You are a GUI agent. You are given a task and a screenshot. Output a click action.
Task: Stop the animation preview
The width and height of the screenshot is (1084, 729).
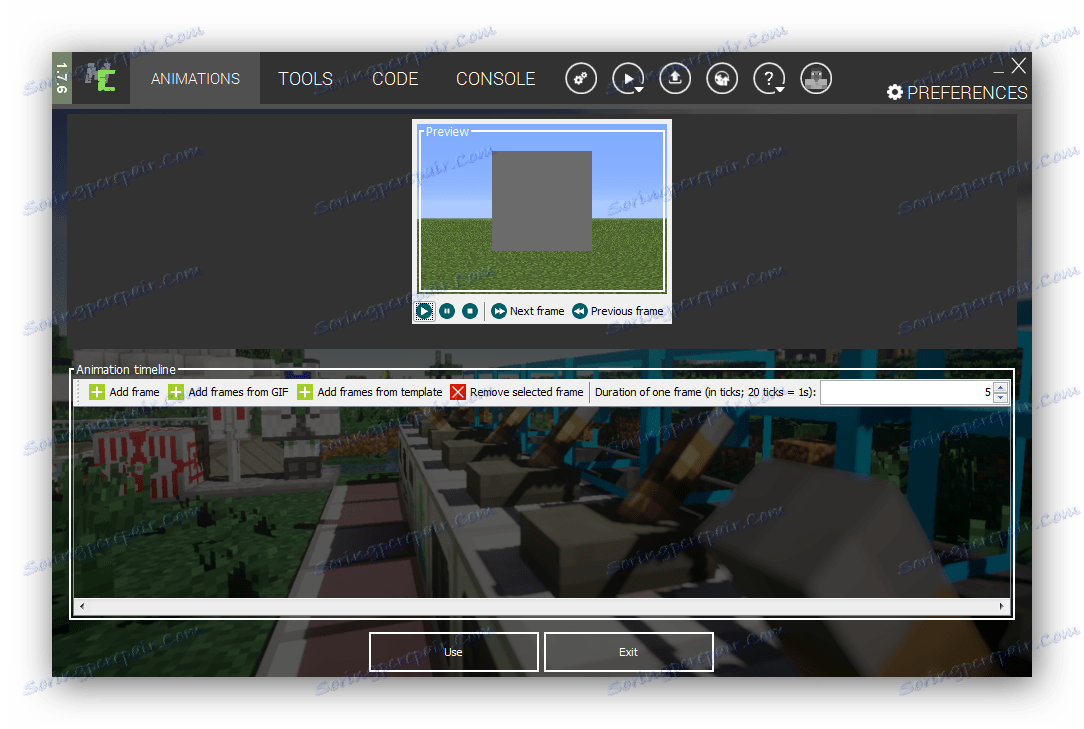470,311
